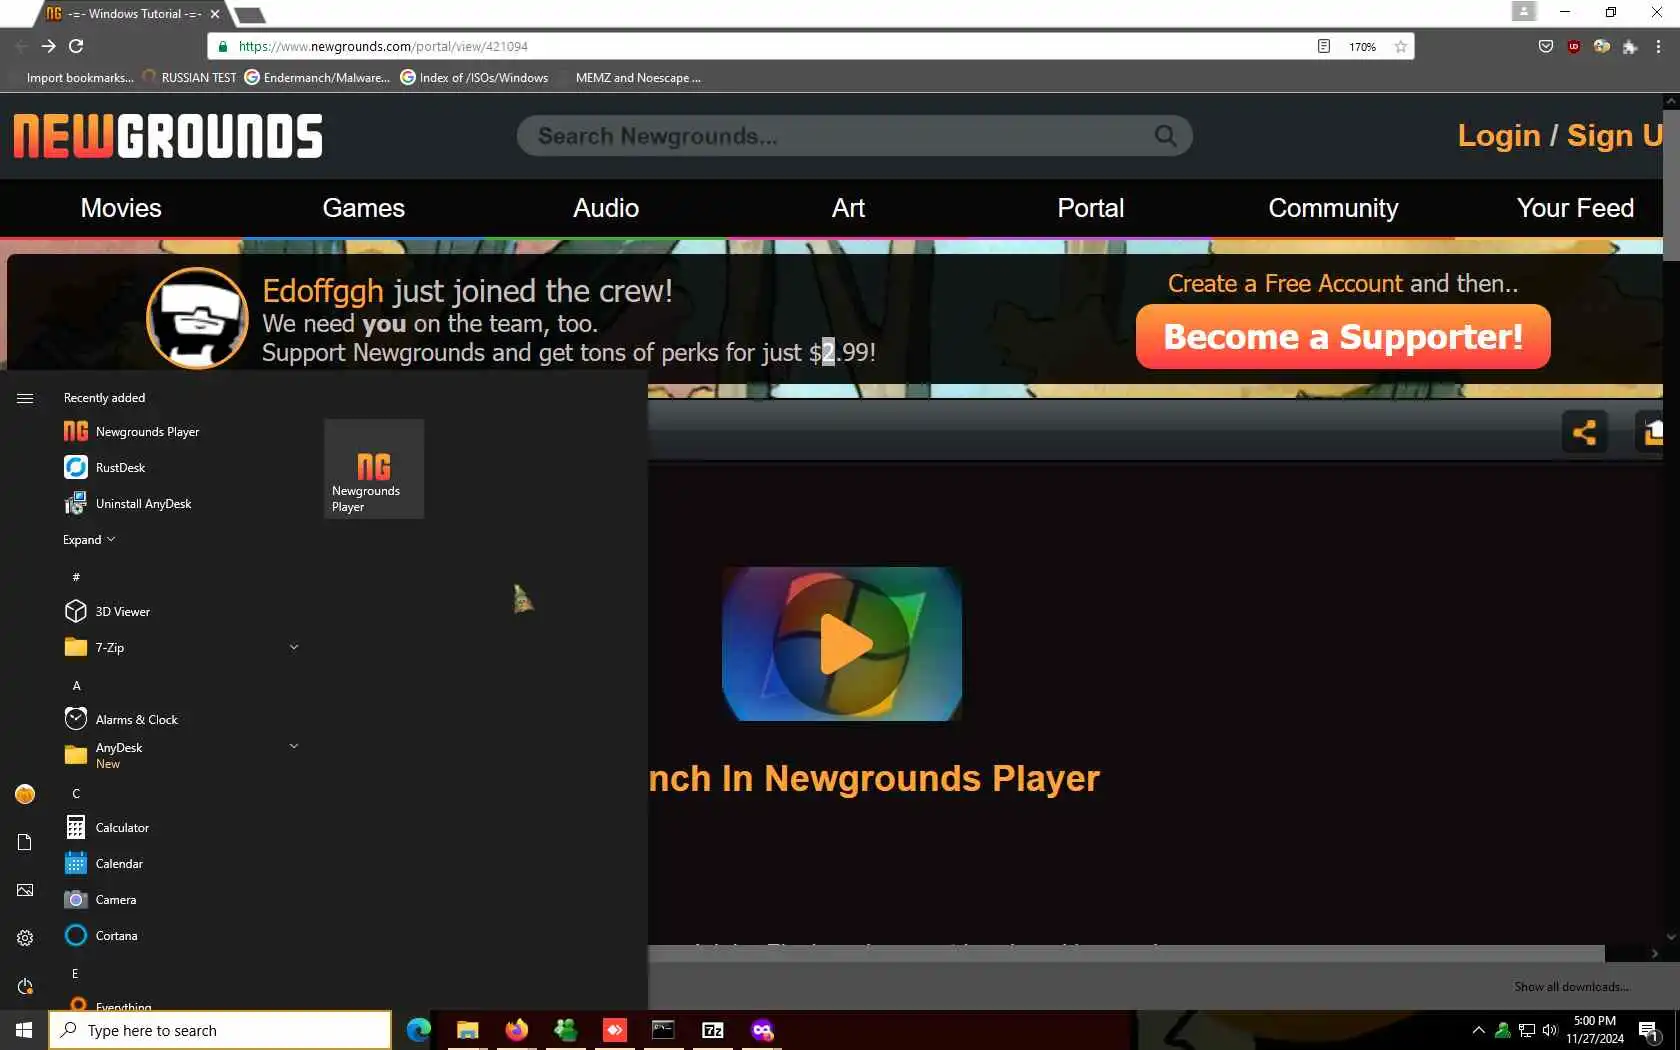
Task: Click the Start menu Power icon
Action: 25,986
